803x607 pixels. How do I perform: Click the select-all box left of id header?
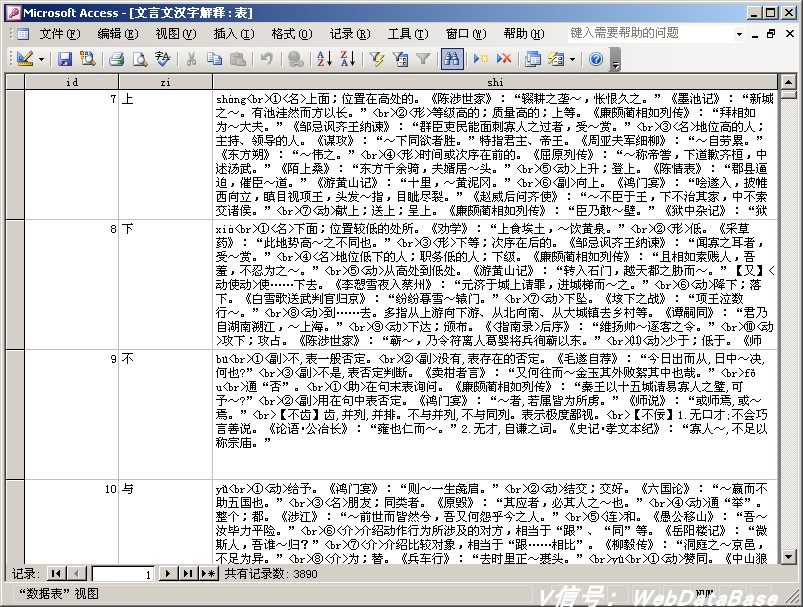pos(15,81)
